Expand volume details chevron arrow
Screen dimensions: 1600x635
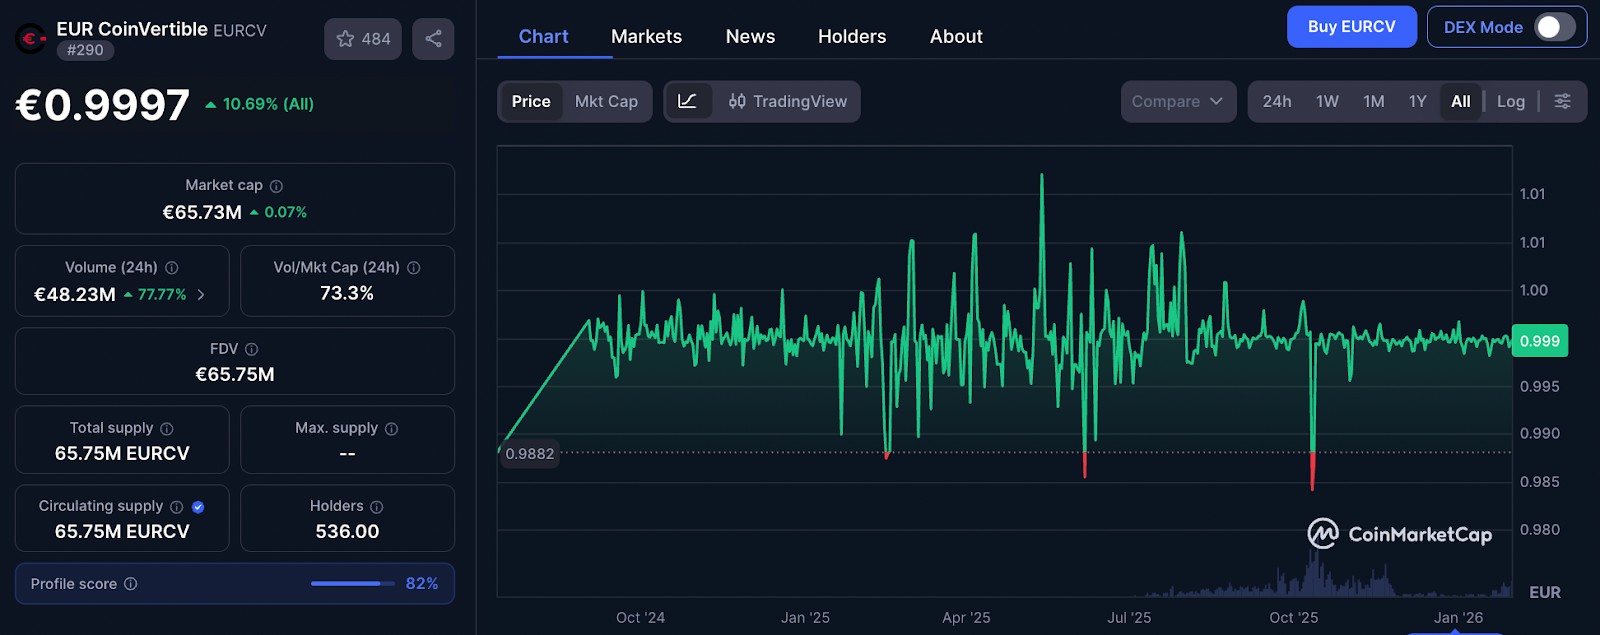click(201, 294)
